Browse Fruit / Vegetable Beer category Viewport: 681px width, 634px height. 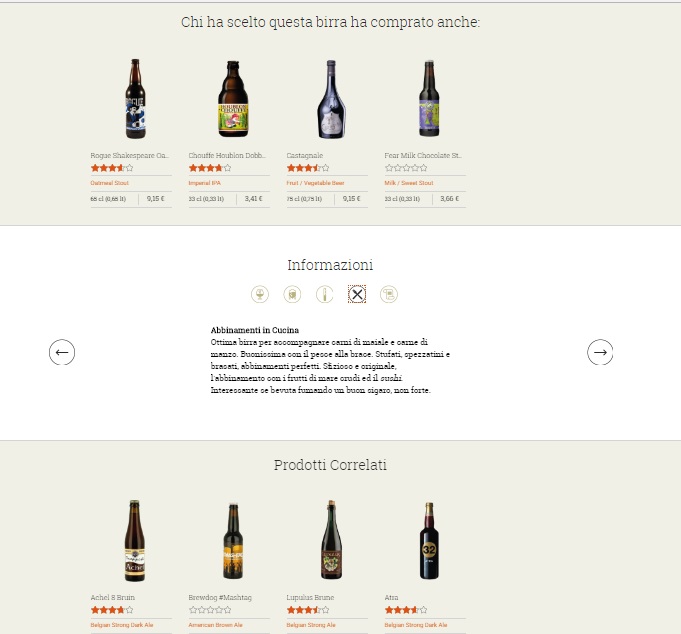[315, 183]
